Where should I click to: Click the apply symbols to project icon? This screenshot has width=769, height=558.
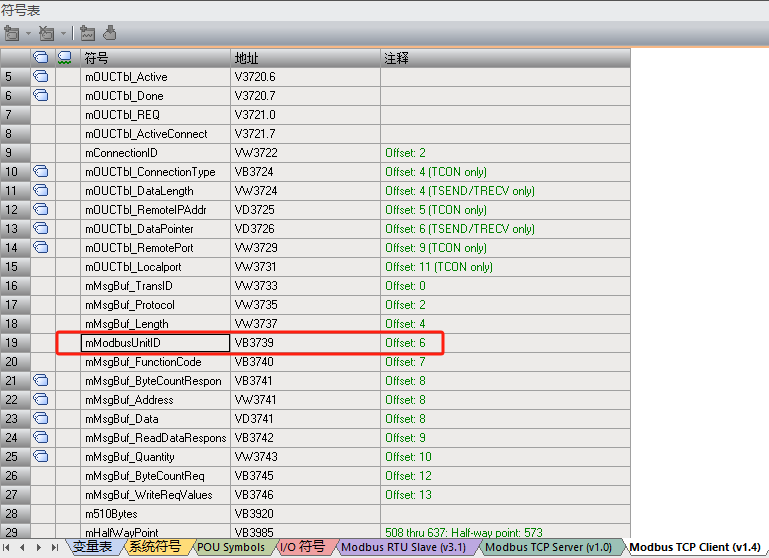coord(110,33)
